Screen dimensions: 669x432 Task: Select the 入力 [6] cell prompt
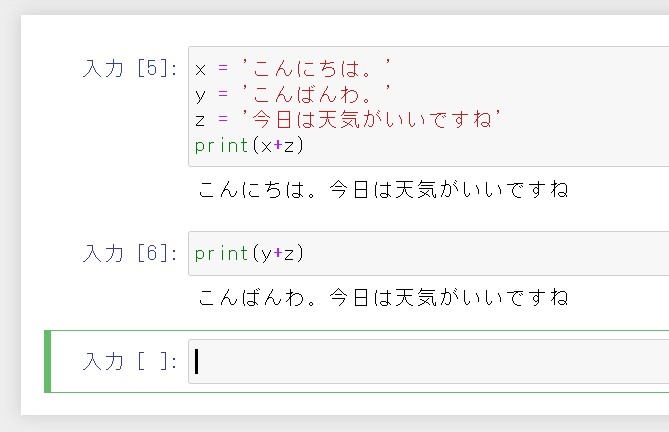(x=130, y=253)
